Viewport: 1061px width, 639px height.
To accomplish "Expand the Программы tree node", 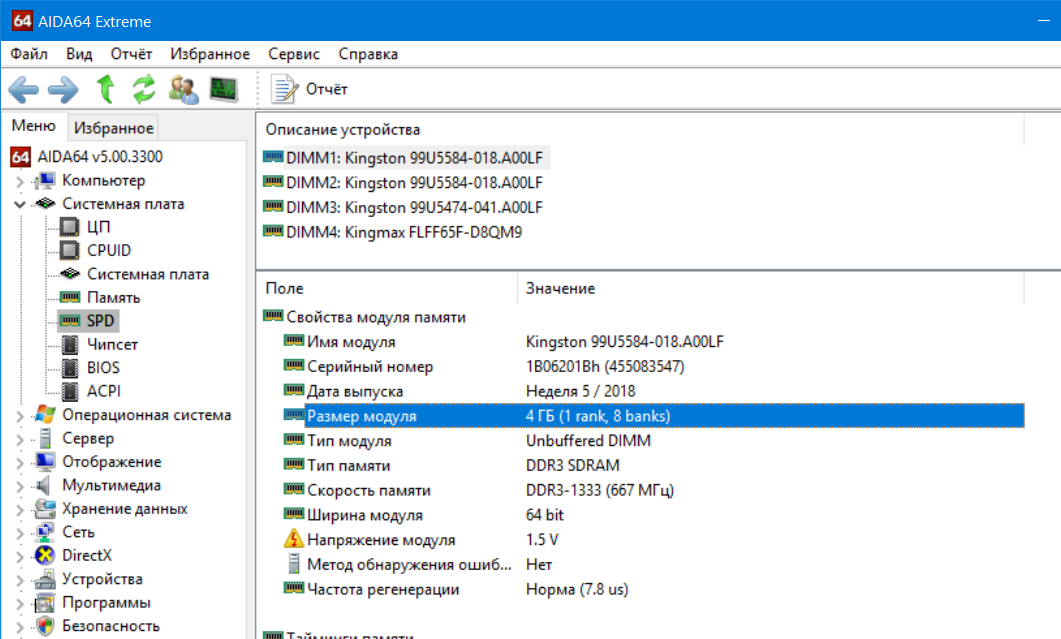I will coord(20,603).
